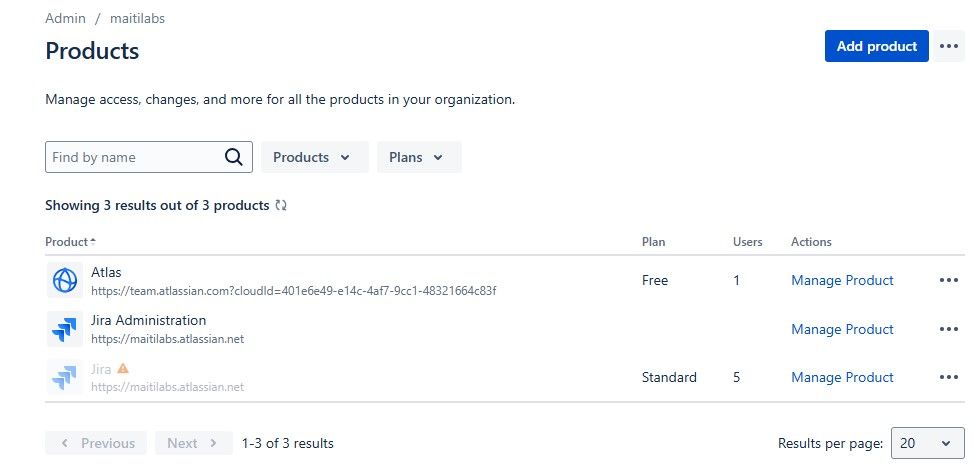This screenshot has width=979, height=466.
Task: Open the Plans filter dropdown
Action: (x=419, y=157)
